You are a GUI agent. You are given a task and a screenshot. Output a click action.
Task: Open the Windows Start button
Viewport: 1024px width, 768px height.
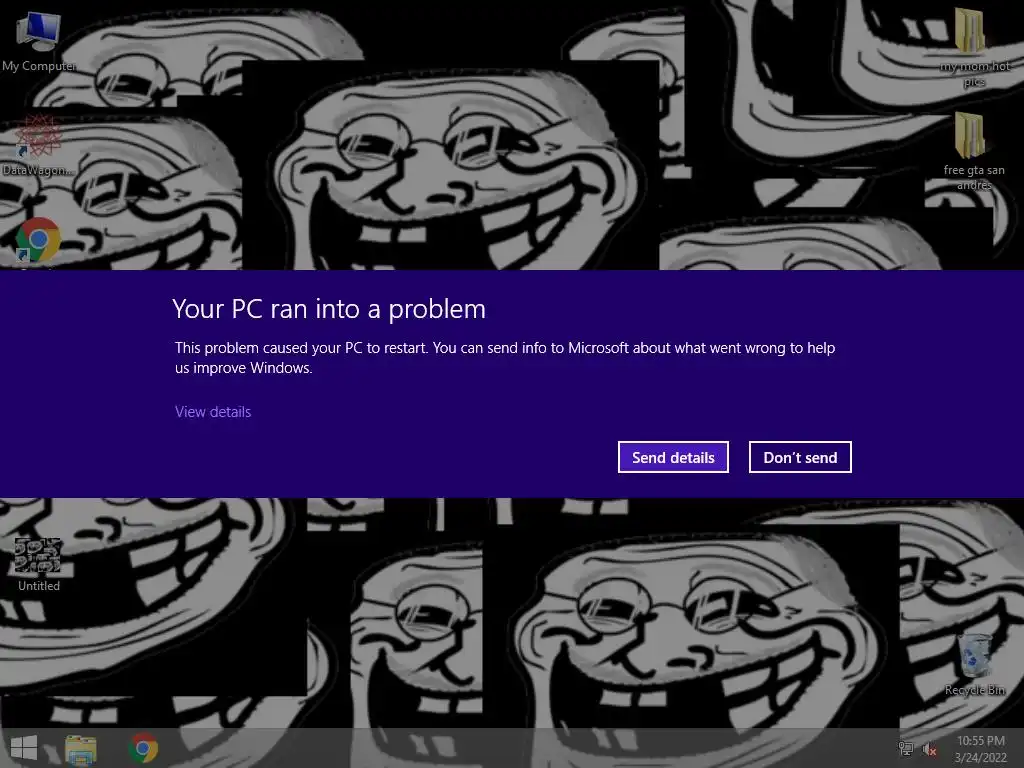tap(24, 748)
